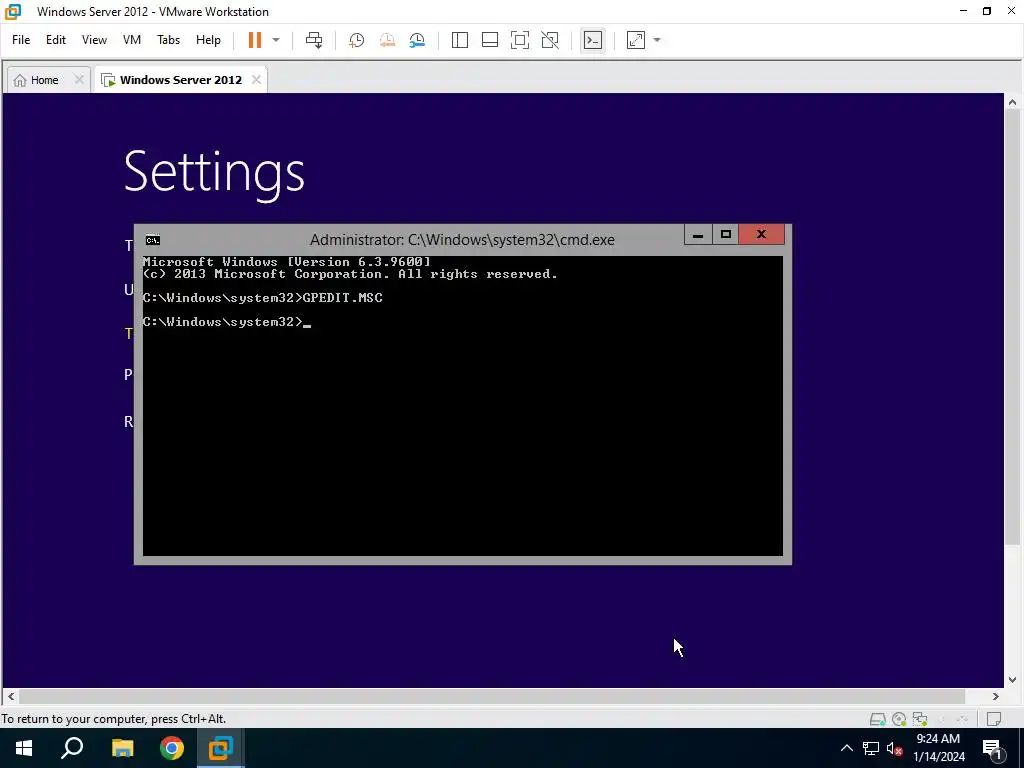Click the GPEDIT.MSC command text
The image size is (1024, 768).
343,298
